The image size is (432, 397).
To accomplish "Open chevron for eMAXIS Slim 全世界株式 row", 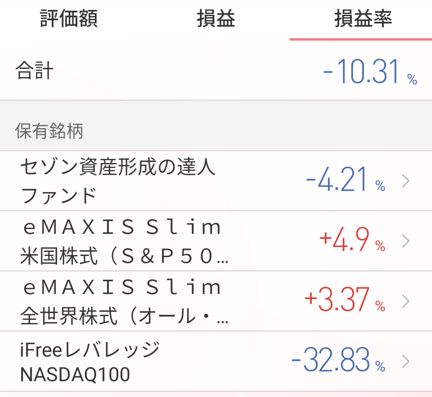I will (x=406, y=301).
